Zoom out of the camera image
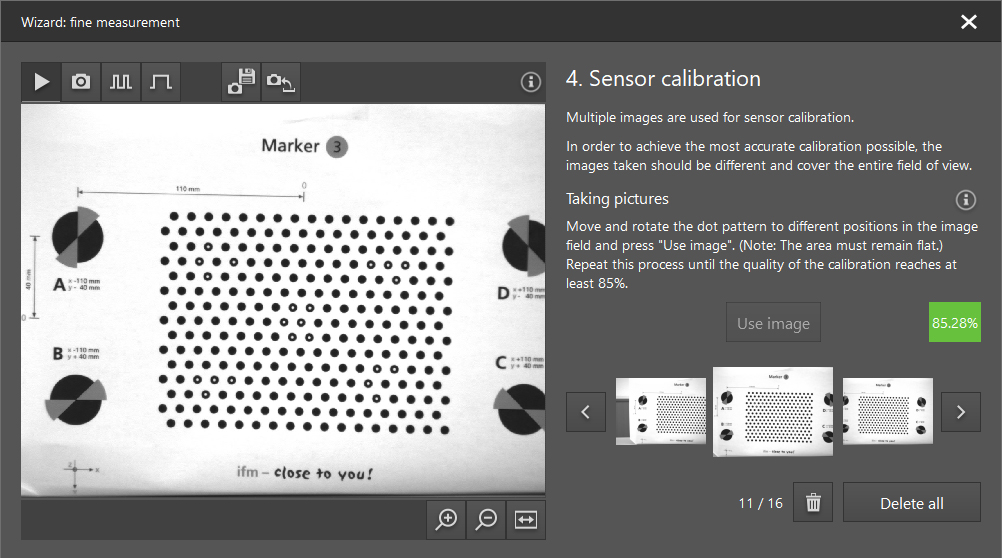Image resolution: width=1002 pixels, height=558 pixels. [486, 519]
